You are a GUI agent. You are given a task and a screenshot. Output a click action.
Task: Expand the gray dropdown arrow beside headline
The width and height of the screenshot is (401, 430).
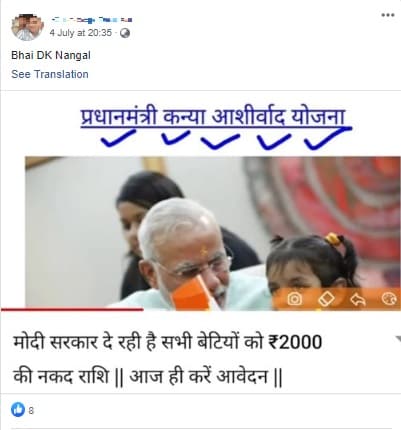coord(398,339)
